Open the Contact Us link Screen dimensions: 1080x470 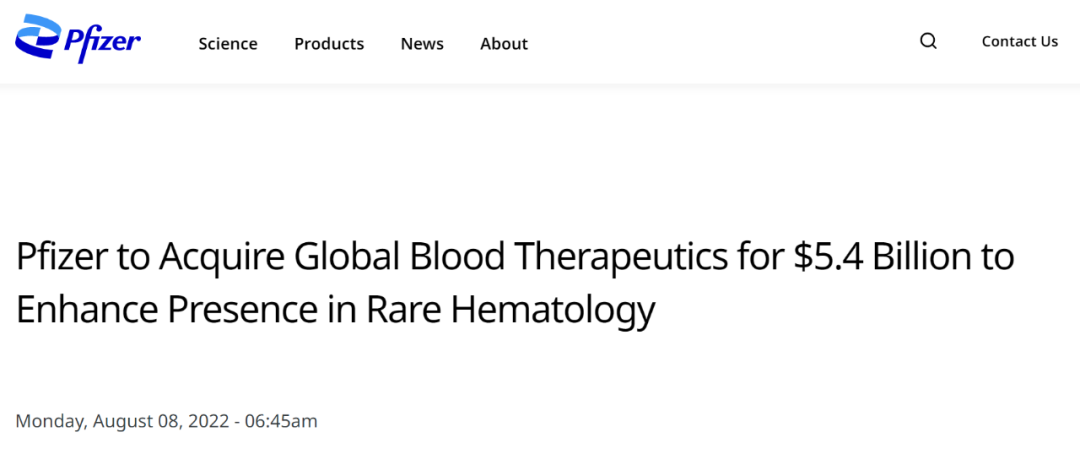point(1019,41)
